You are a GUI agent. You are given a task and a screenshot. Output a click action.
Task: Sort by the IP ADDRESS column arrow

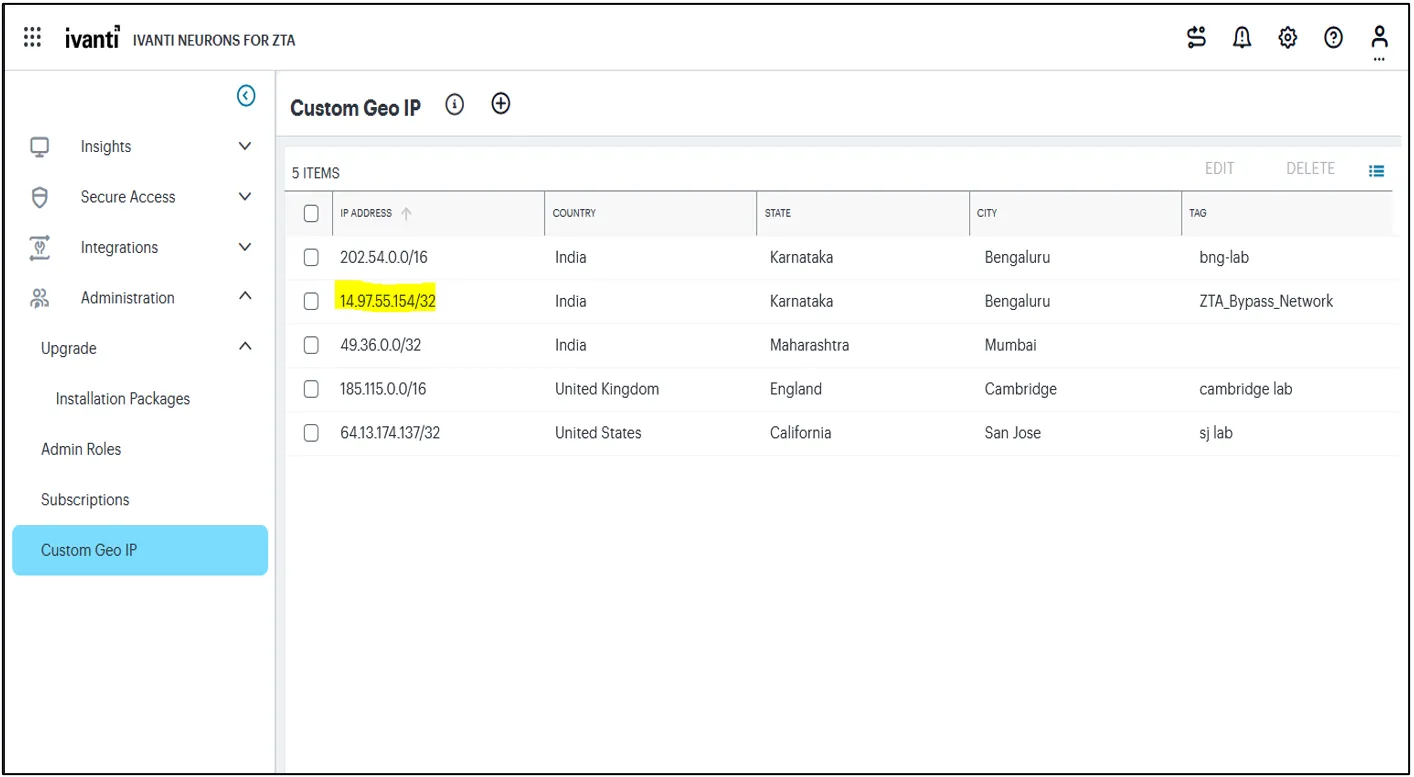[407, 213]
